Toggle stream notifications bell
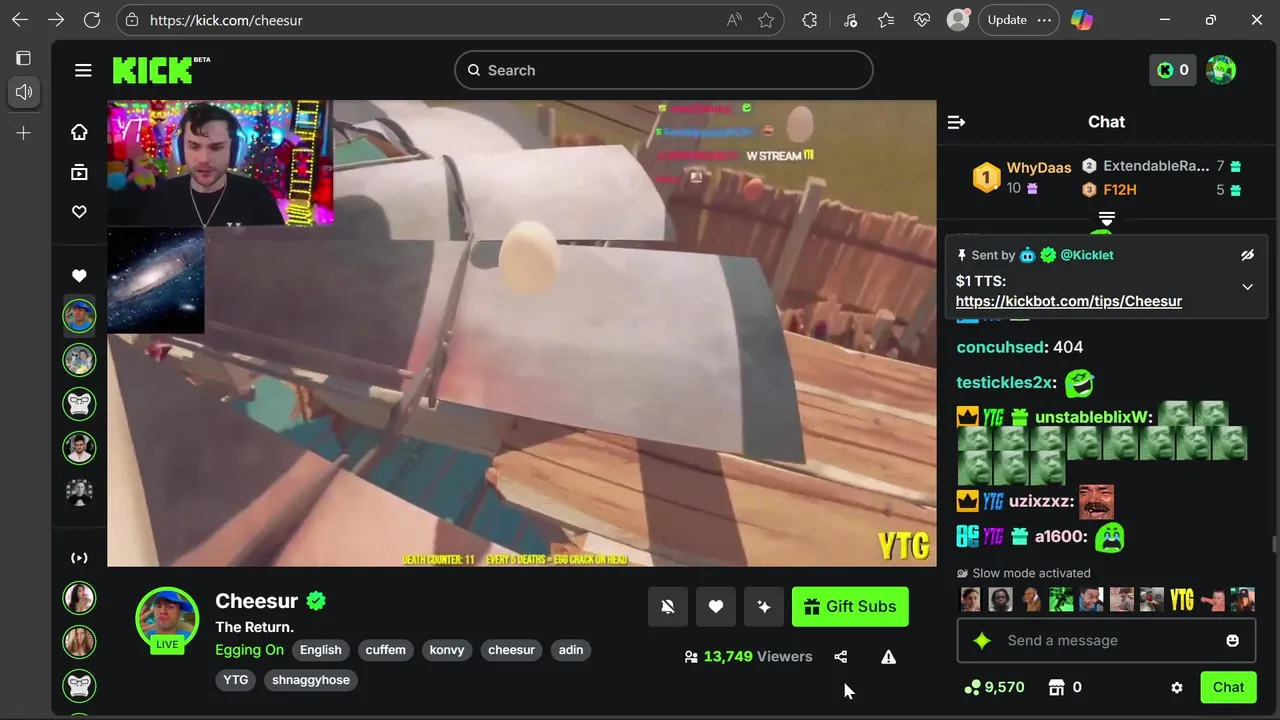 [x=668, y=606]
